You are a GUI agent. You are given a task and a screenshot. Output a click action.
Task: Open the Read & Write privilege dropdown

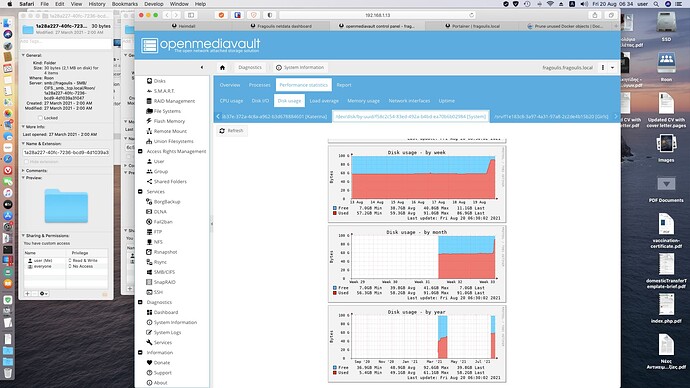[x=83, y=260]
